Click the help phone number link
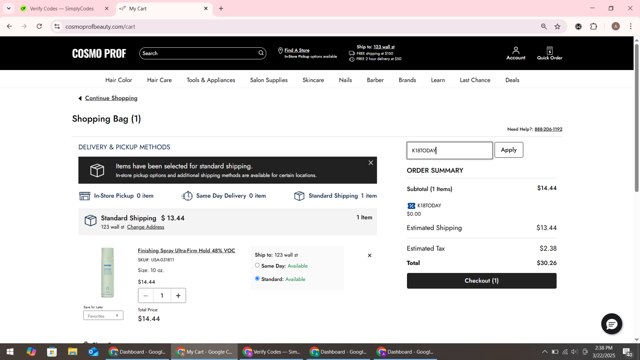The height and width of the screenshot is (360, 640). pyautogui.click(x=548, y=129)
